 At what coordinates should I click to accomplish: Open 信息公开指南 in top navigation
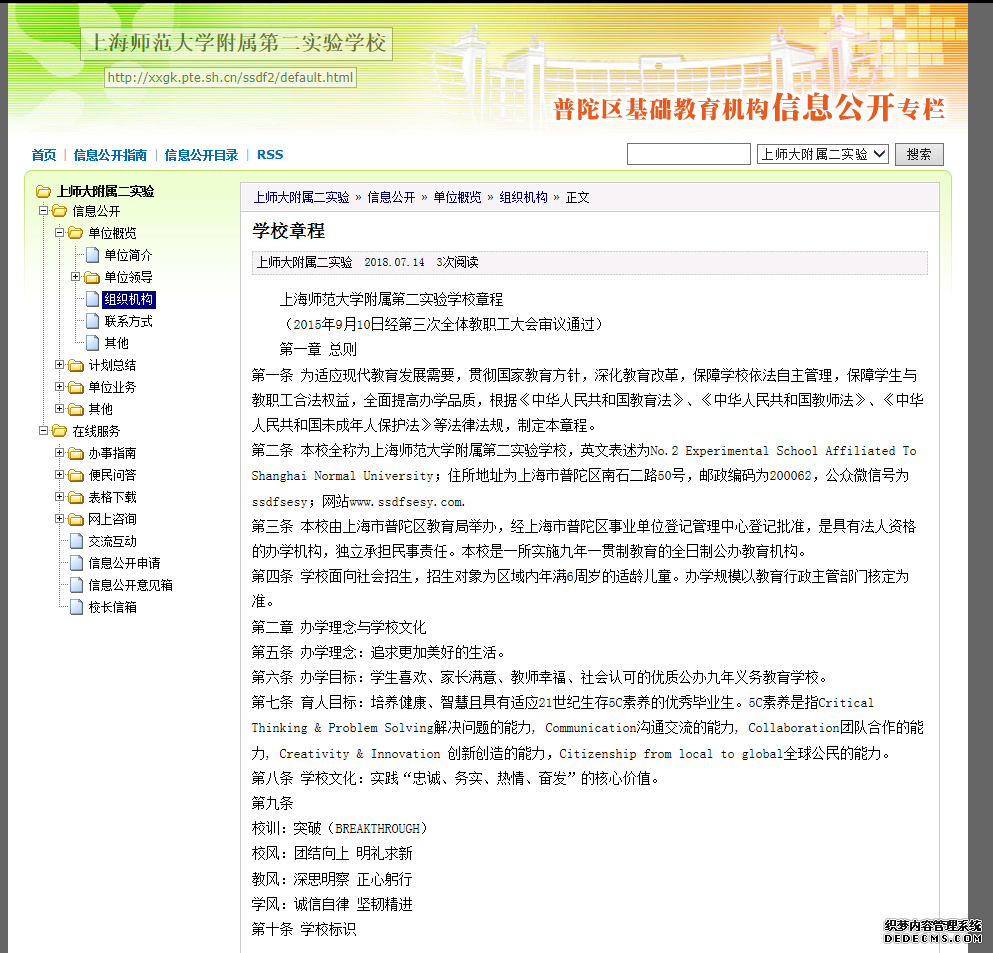pyautogui.click(x=110, y=155)
